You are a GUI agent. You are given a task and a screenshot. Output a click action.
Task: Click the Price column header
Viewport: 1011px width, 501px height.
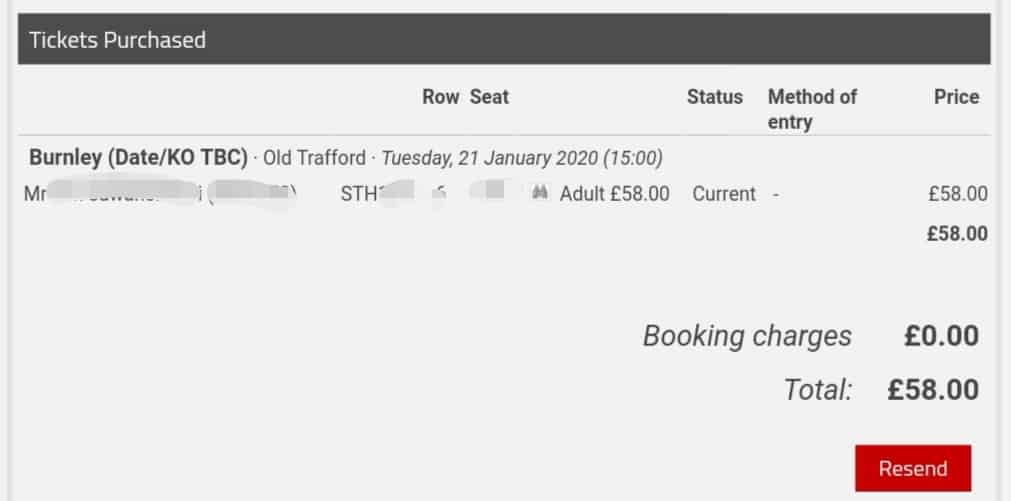(957, 97)
